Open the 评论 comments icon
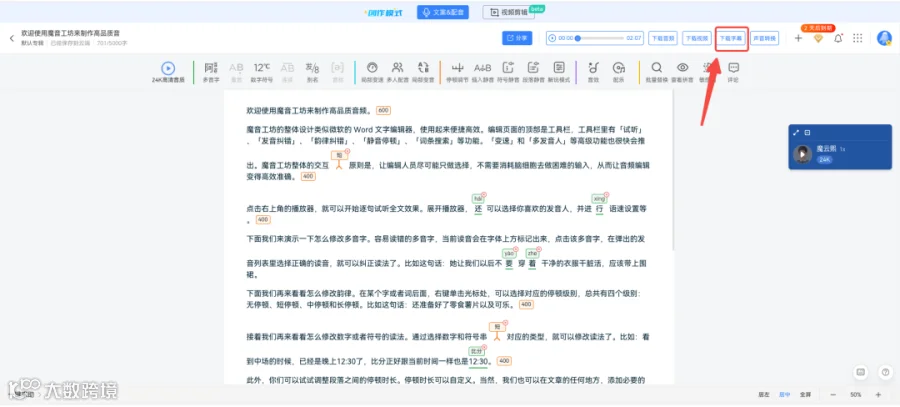Screen dimensions: 900x407 coord(733,72)
